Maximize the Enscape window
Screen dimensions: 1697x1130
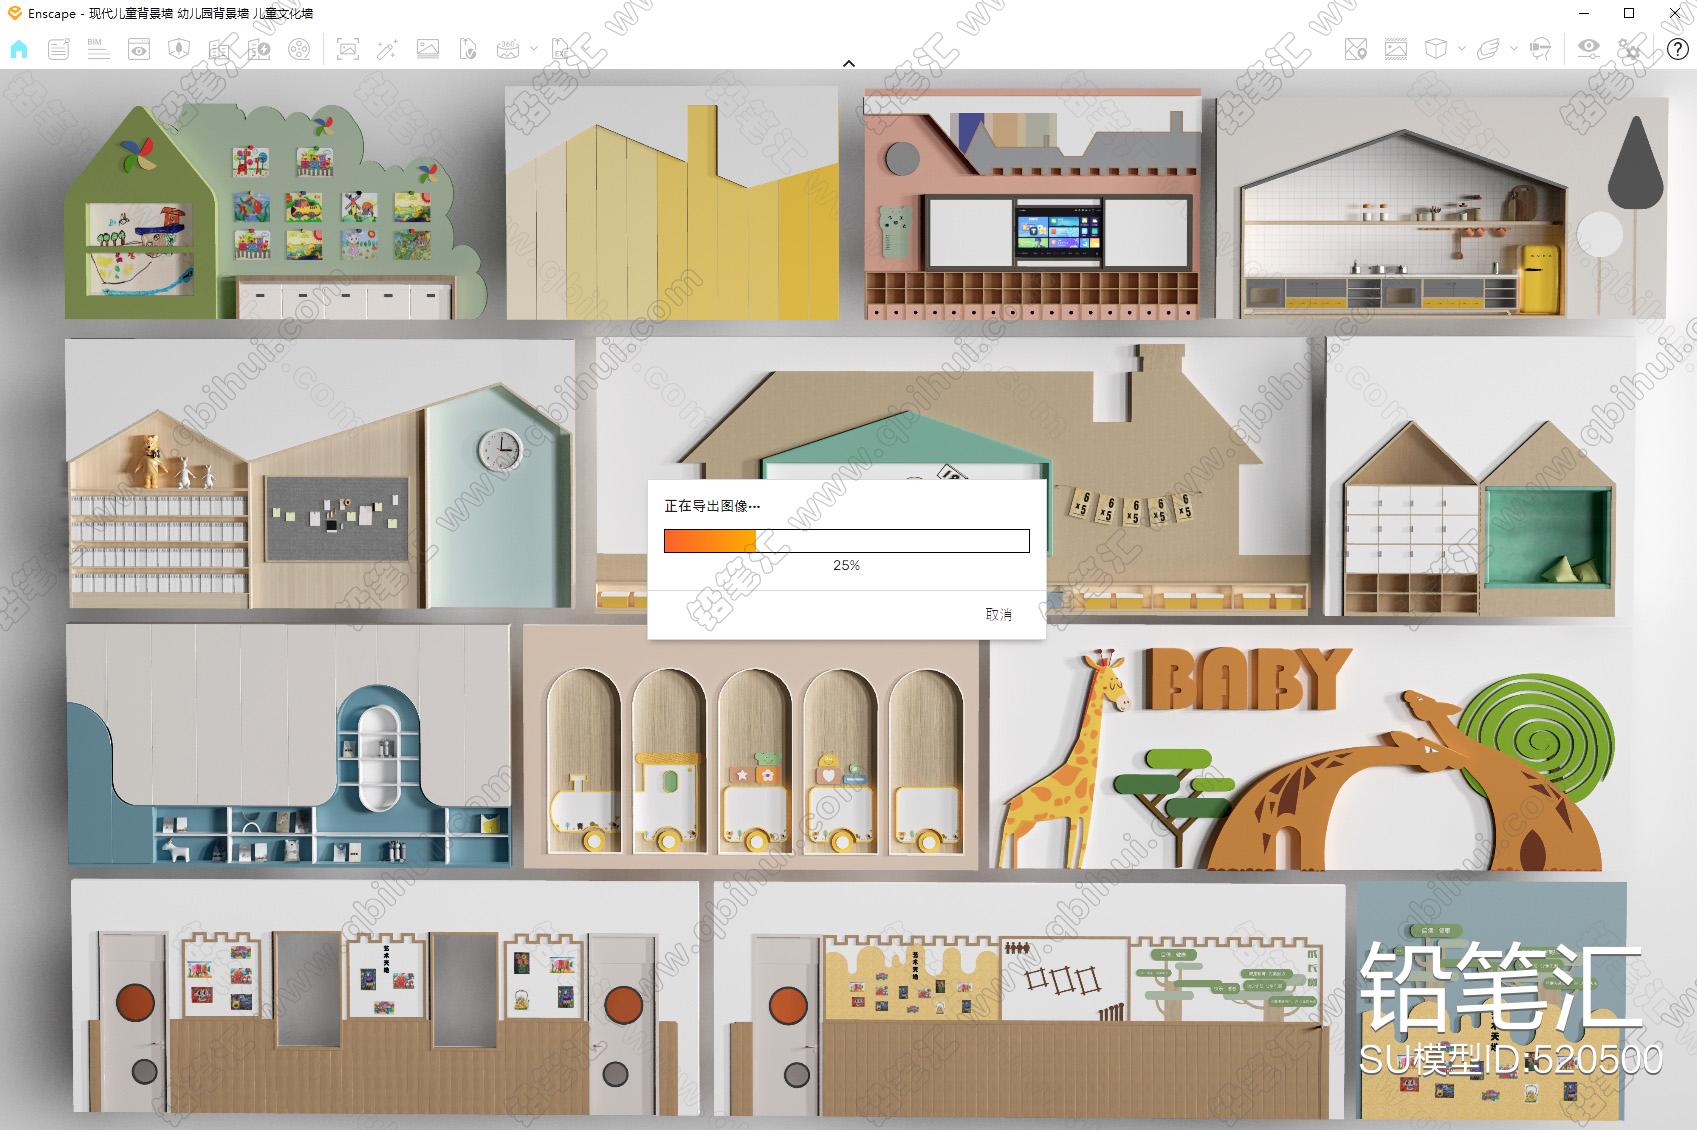(x=1629, y=13)
